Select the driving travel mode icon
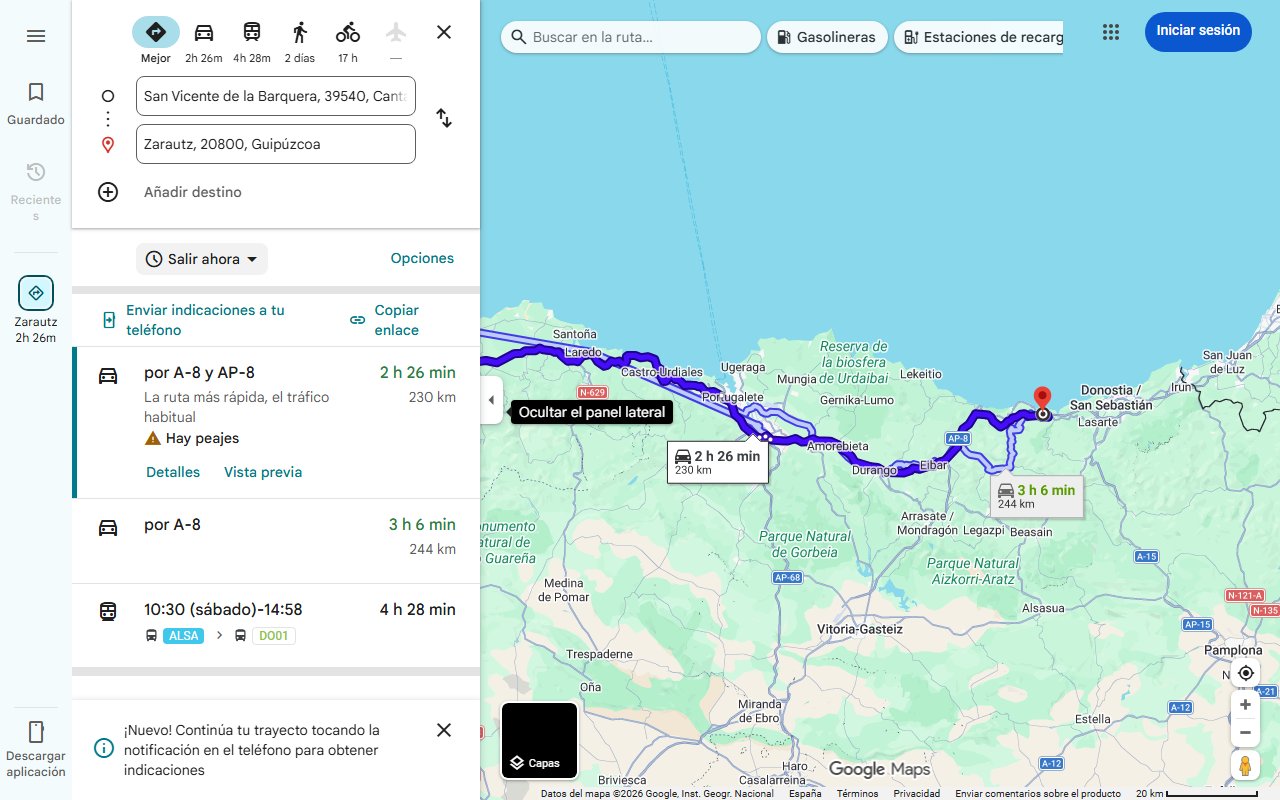Viewport: 1280px width, 800px height. point(203,31)
